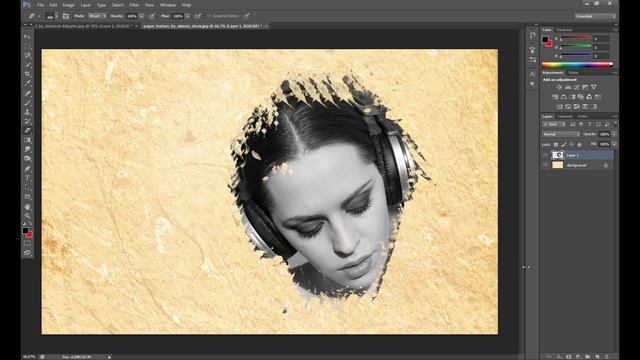Hide the Background layer eye icon

545,165
